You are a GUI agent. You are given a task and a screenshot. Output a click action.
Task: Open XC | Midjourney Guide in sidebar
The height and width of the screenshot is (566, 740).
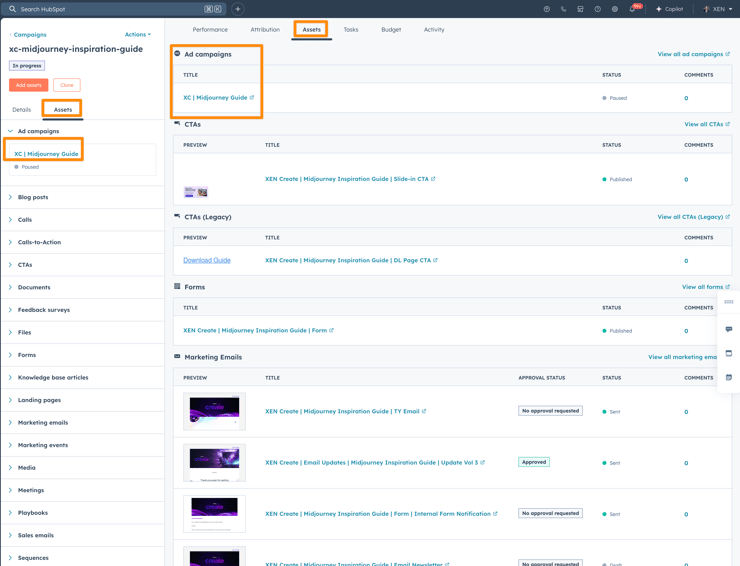[46, 154]
